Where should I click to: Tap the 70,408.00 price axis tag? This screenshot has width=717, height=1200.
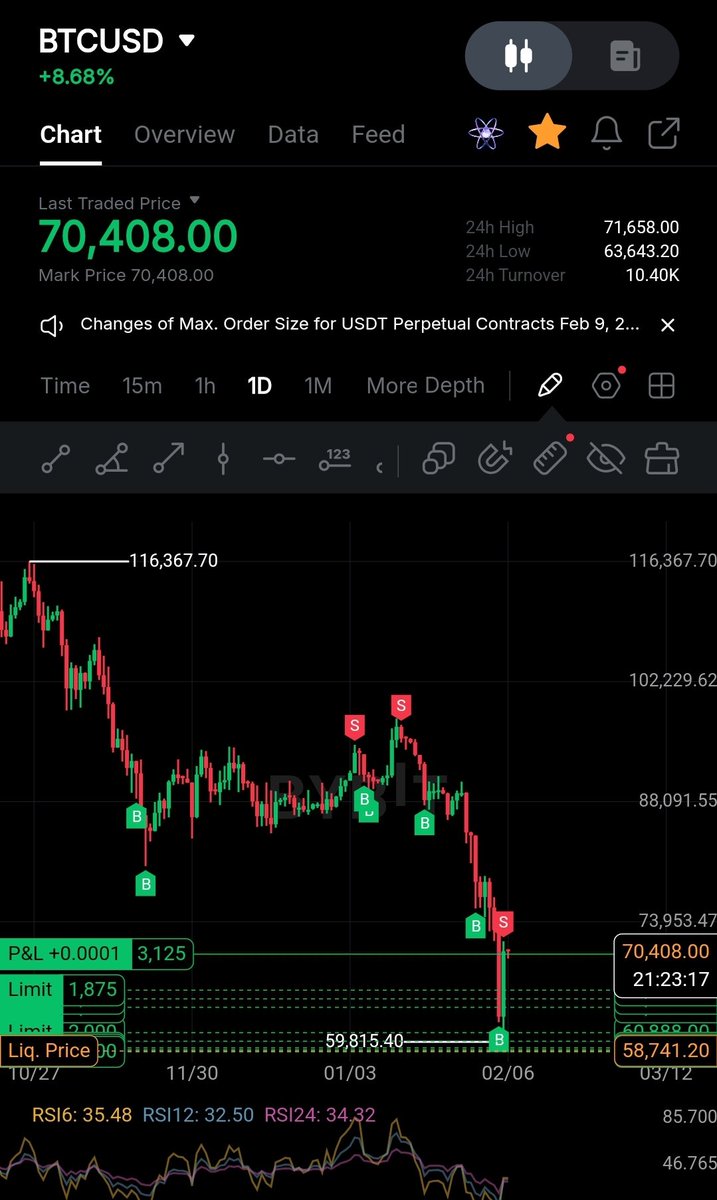(666, 951)
